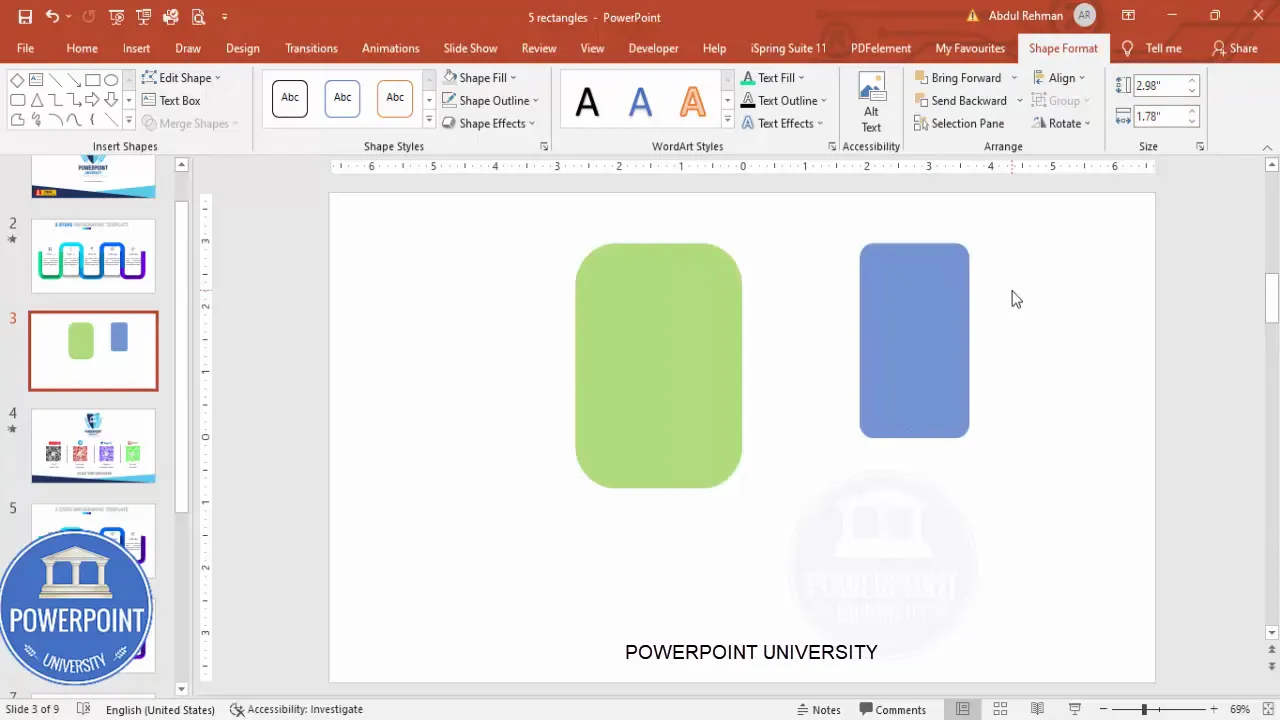1280x720 pixels.
Task: Open the iSpring Suite 11 tab
Action: click(x=788, y=48)
